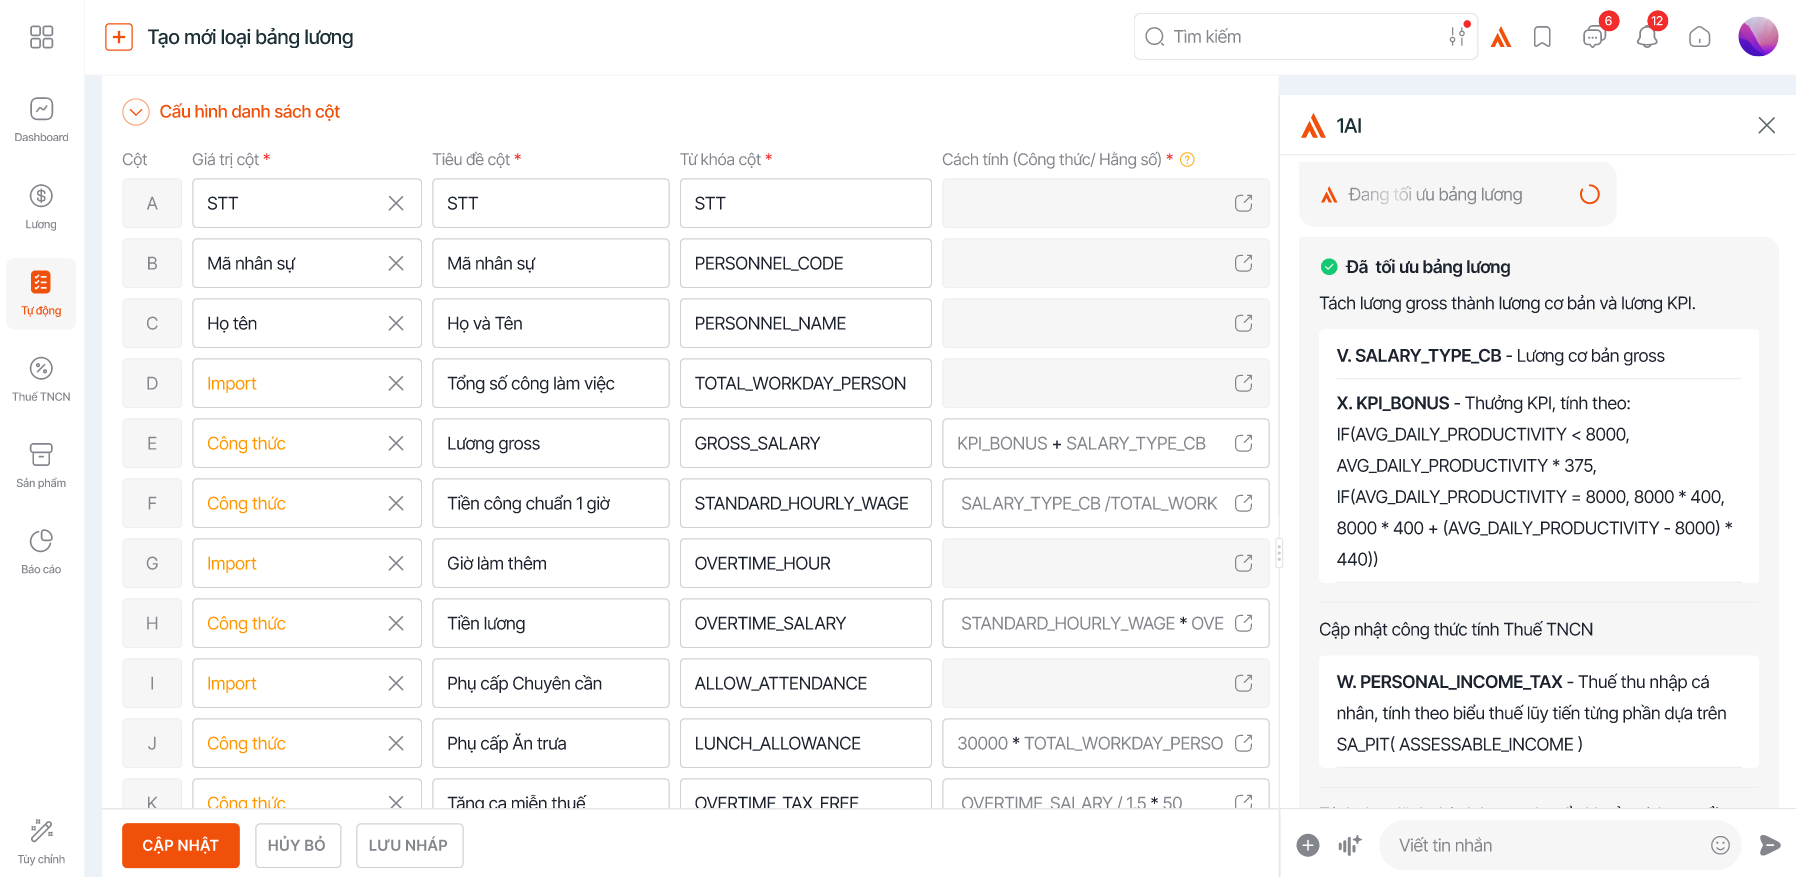
Task: Click the CẬP NHẬT button
Action: (181, 845)
